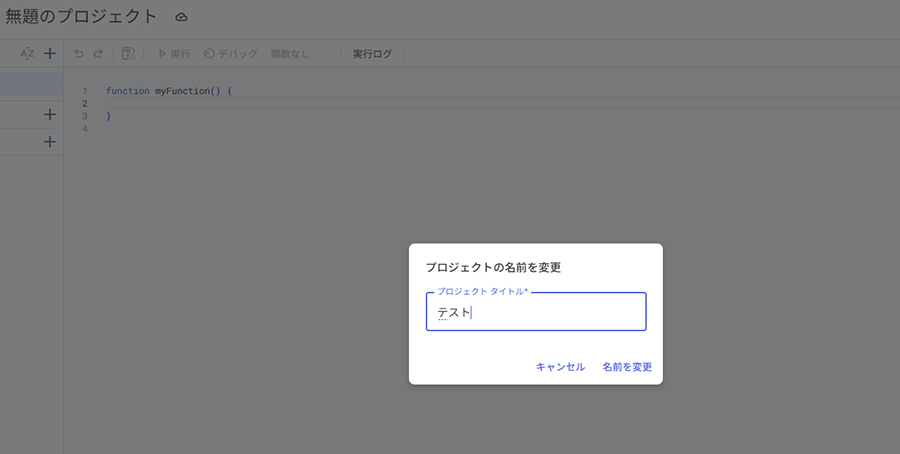This screenshot has width=900, height=454.
Task: Click the lower sidebar section plus icon
Action: (50, 143)
